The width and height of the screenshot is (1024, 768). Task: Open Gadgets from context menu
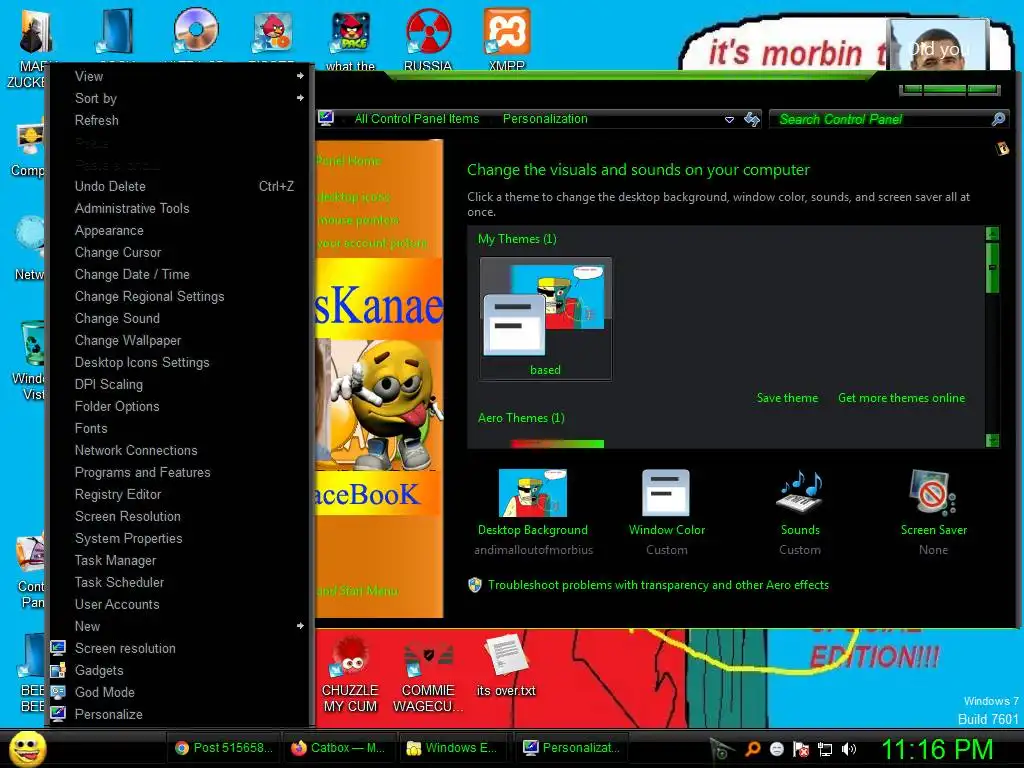point(180,670)
